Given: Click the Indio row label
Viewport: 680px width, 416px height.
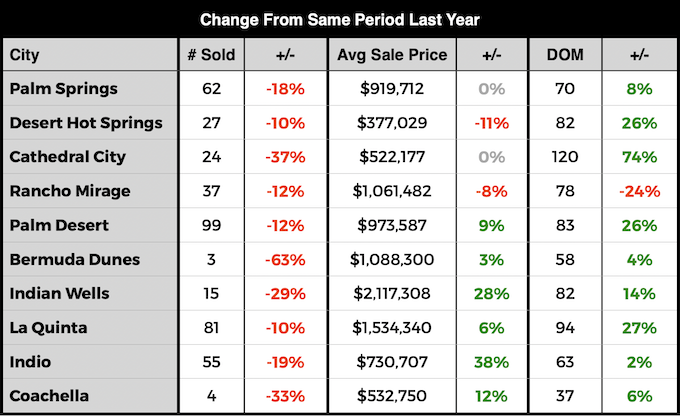Looking at the screenshot, I should [x=30, y=361].
